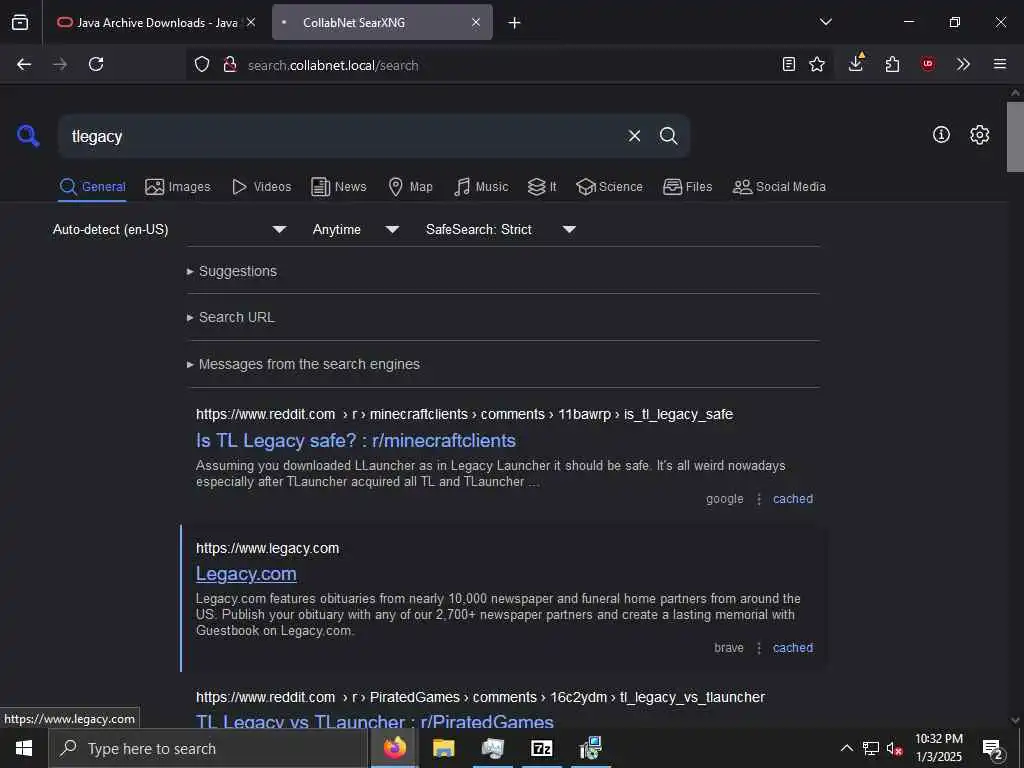Select the Science search category
This screenshot has height=768, width=1024.
pyautogui.click(x=609, y=187)
